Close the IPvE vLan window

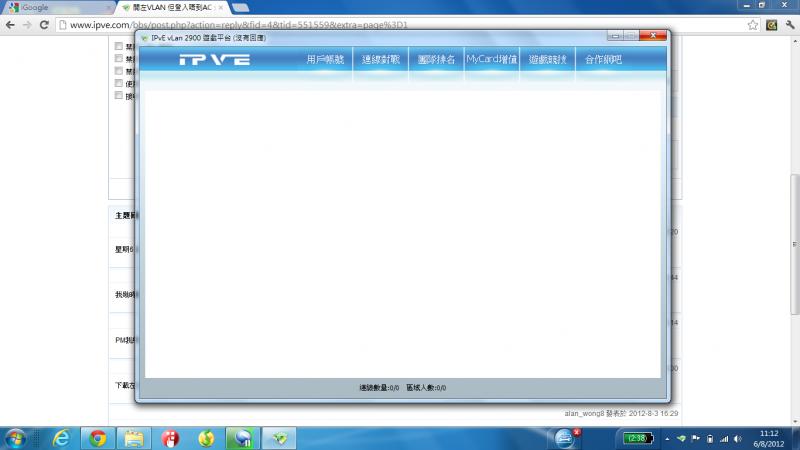[653, 35]
